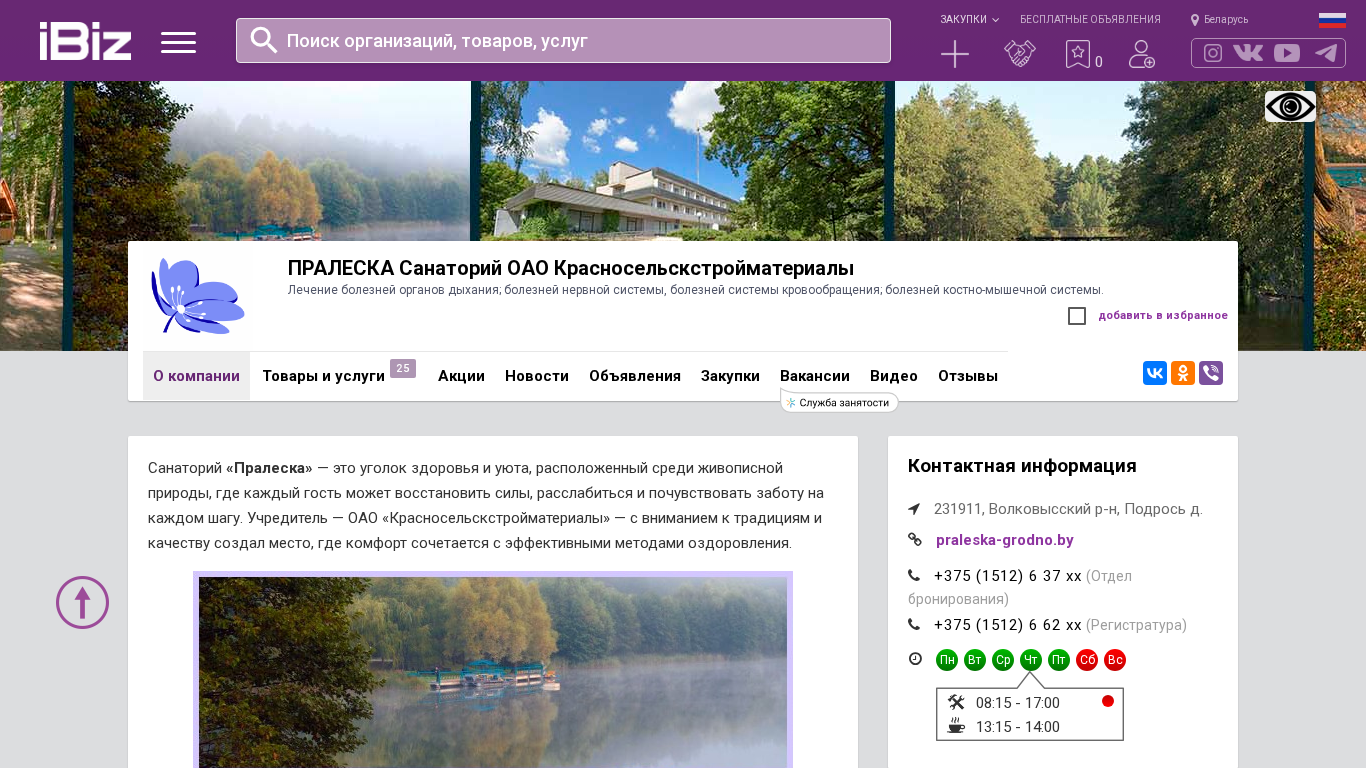Screen dimensions: 1366x768
Task: Open the iBiz YouTube channel
Action: tap(1287, 53)
